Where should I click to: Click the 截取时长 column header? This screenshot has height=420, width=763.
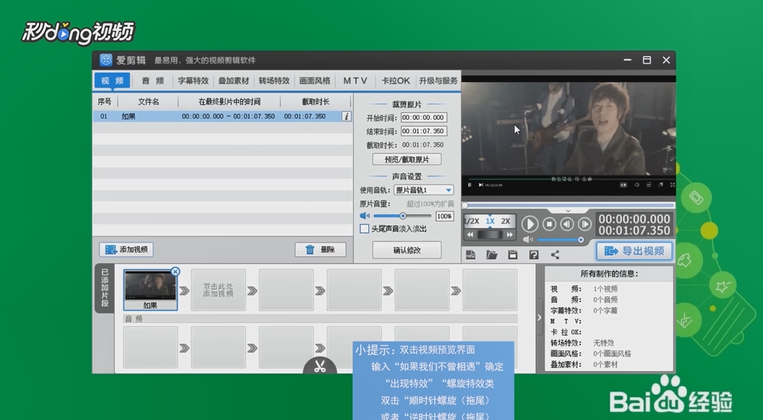[315, 102]
